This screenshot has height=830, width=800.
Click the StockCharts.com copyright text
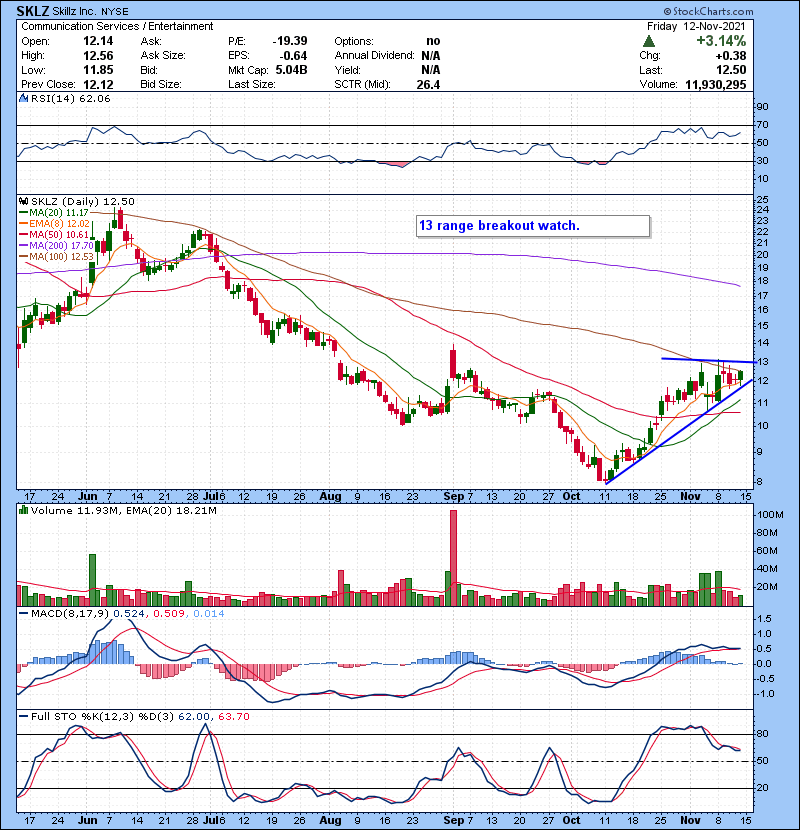pos(708,11)
